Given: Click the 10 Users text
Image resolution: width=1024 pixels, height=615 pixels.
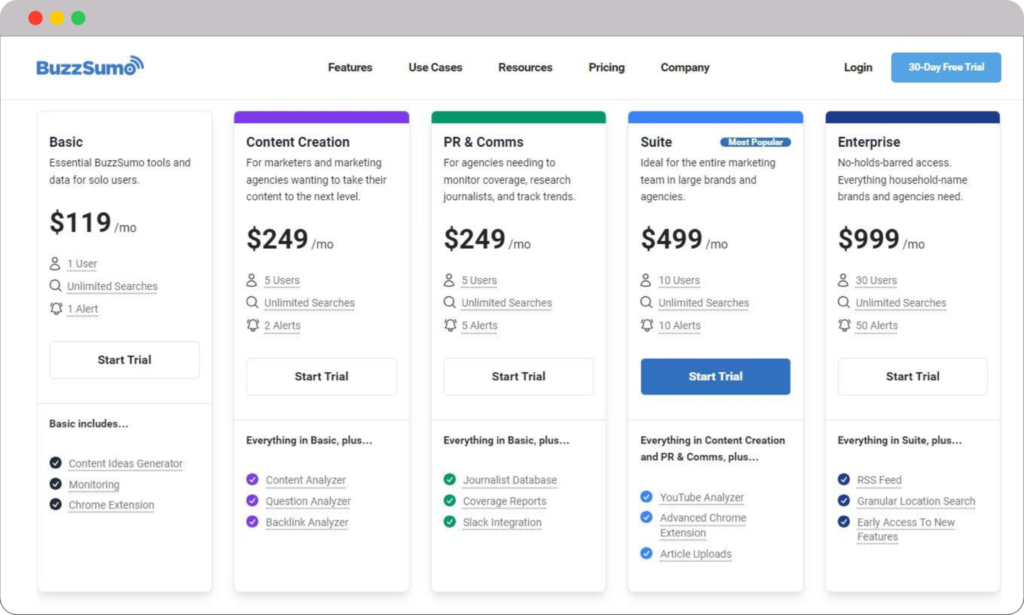Looking at the screenshot, I should tap(679, 280).
